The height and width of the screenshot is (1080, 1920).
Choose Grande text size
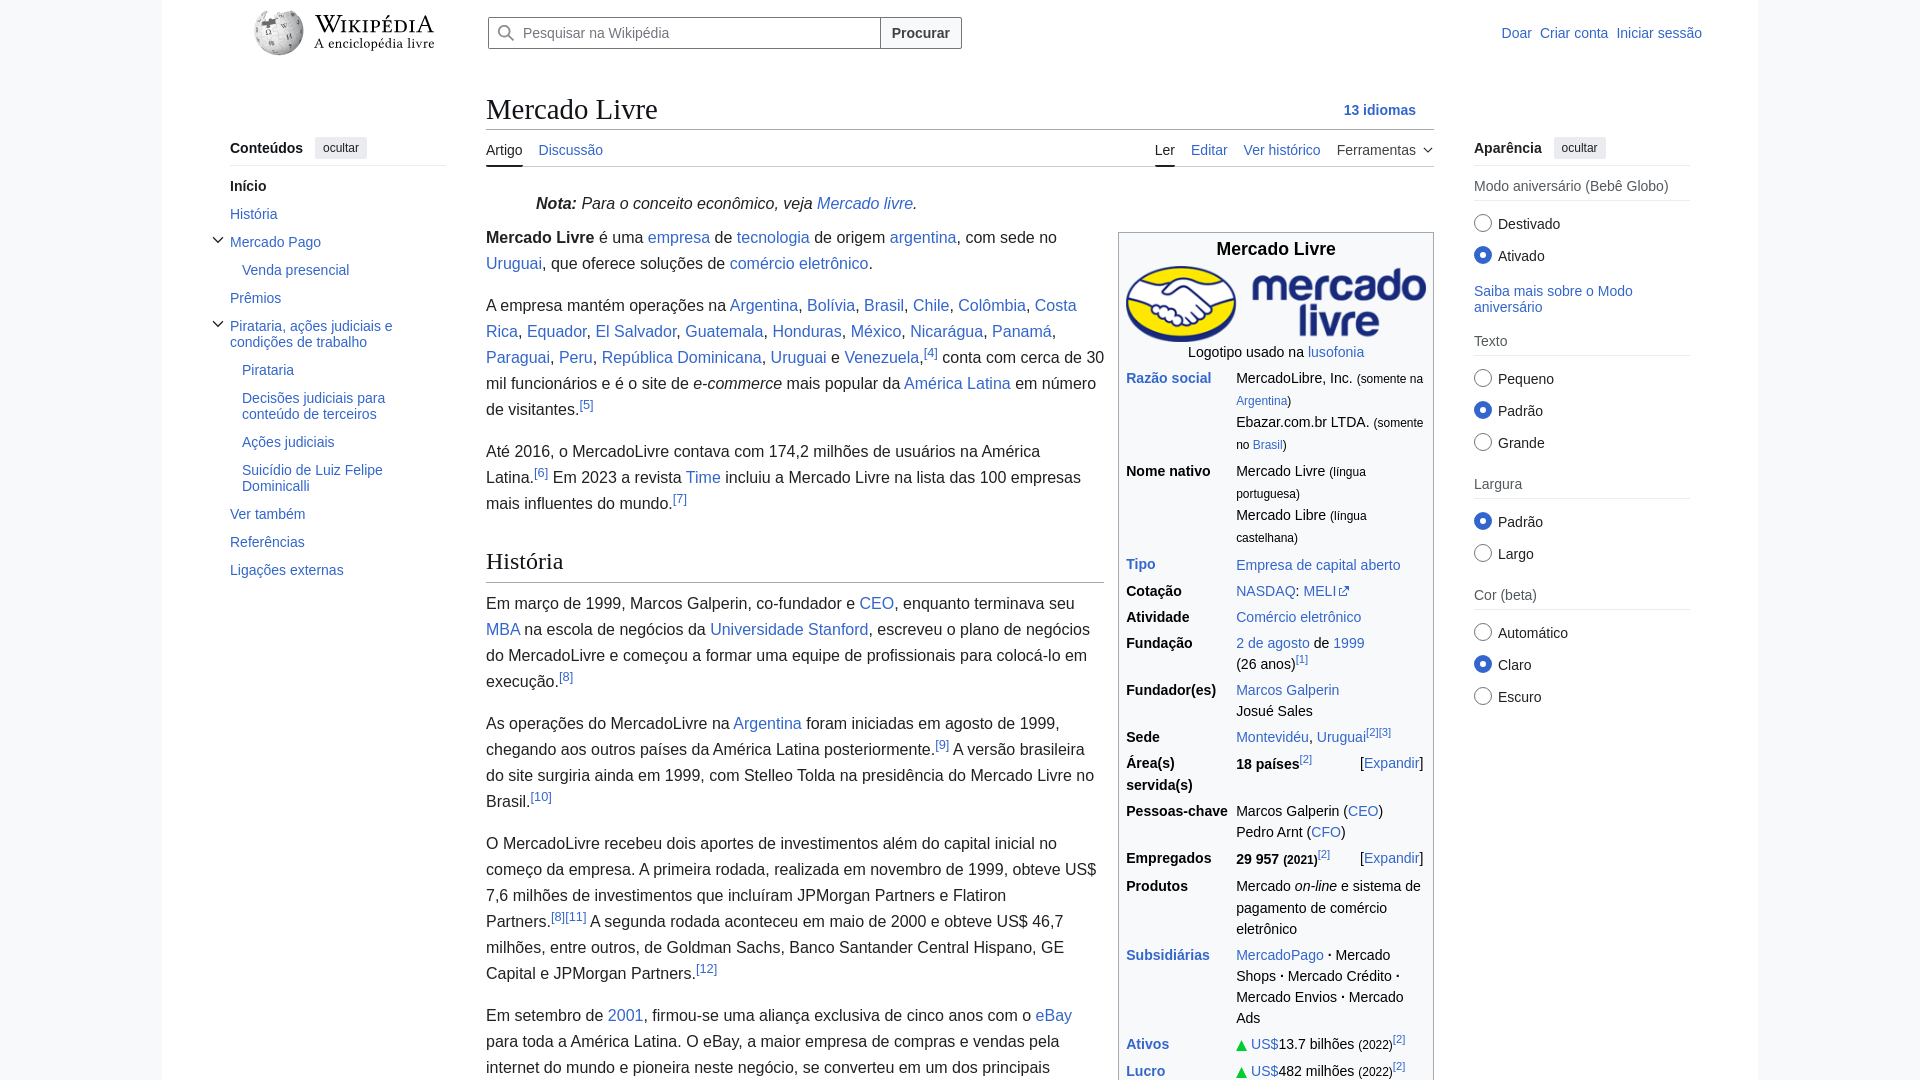[1483, 442]
